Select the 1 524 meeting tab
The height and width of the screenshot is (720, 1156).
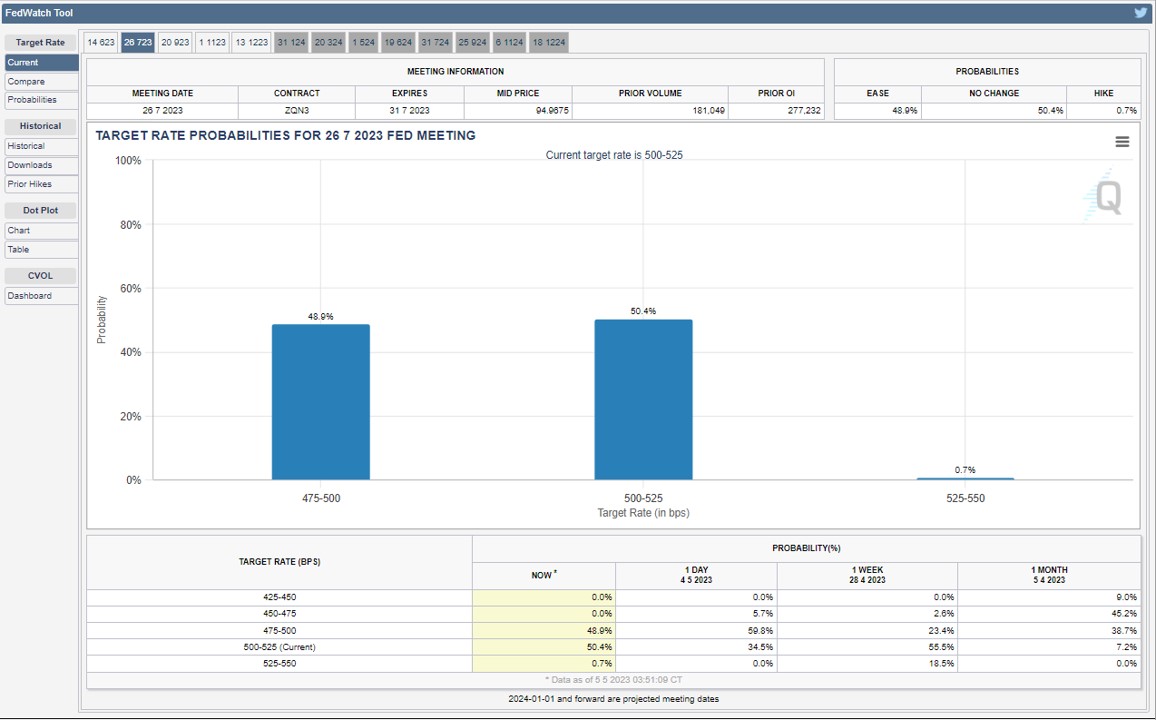point(364,42)
